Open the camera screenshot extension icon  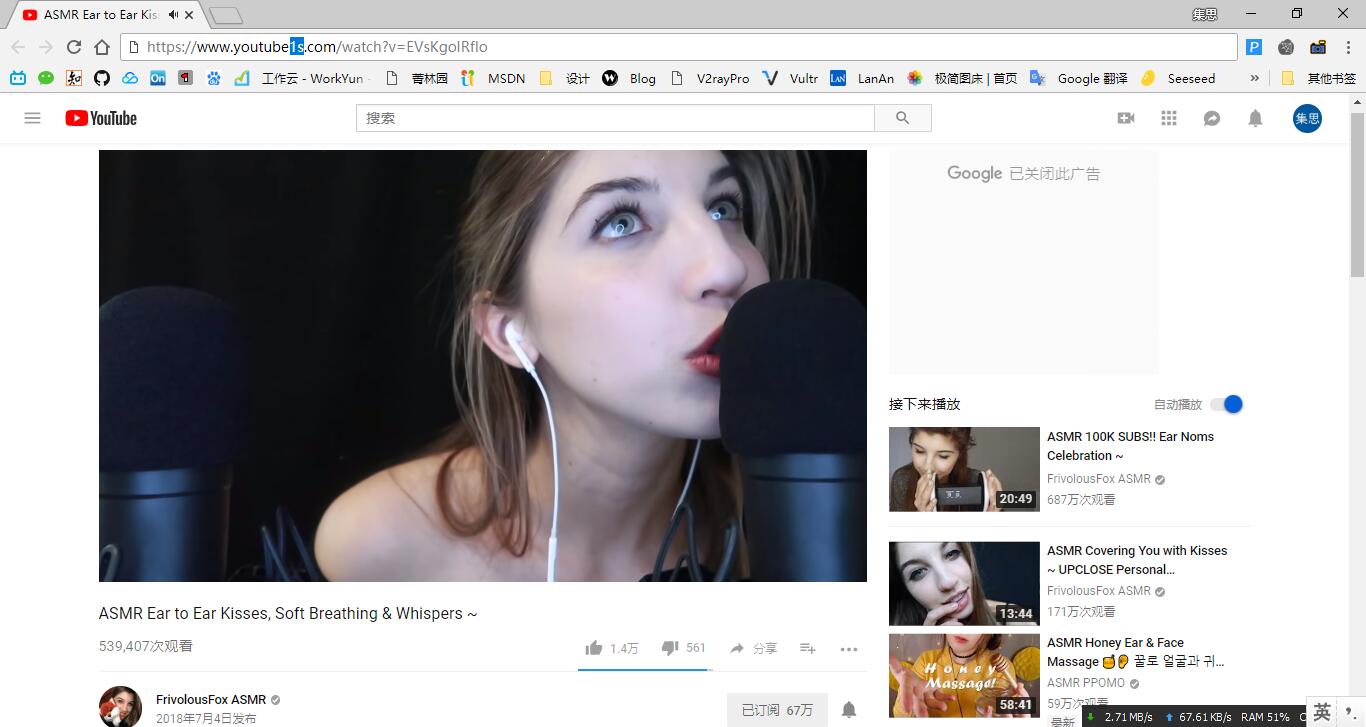click(1318, 47)
